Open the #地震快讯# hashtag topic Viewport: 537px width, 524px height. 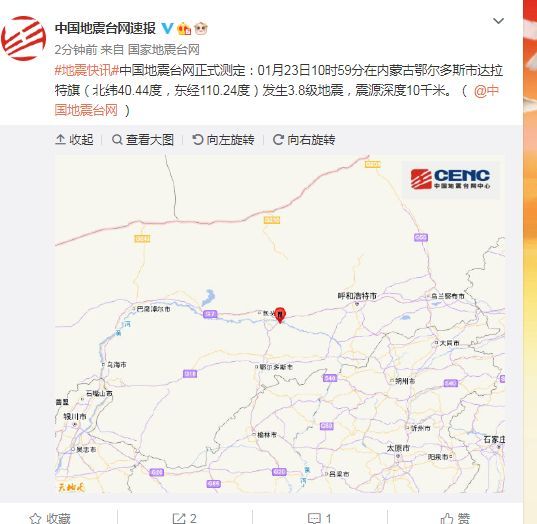(x=87, y=70)
